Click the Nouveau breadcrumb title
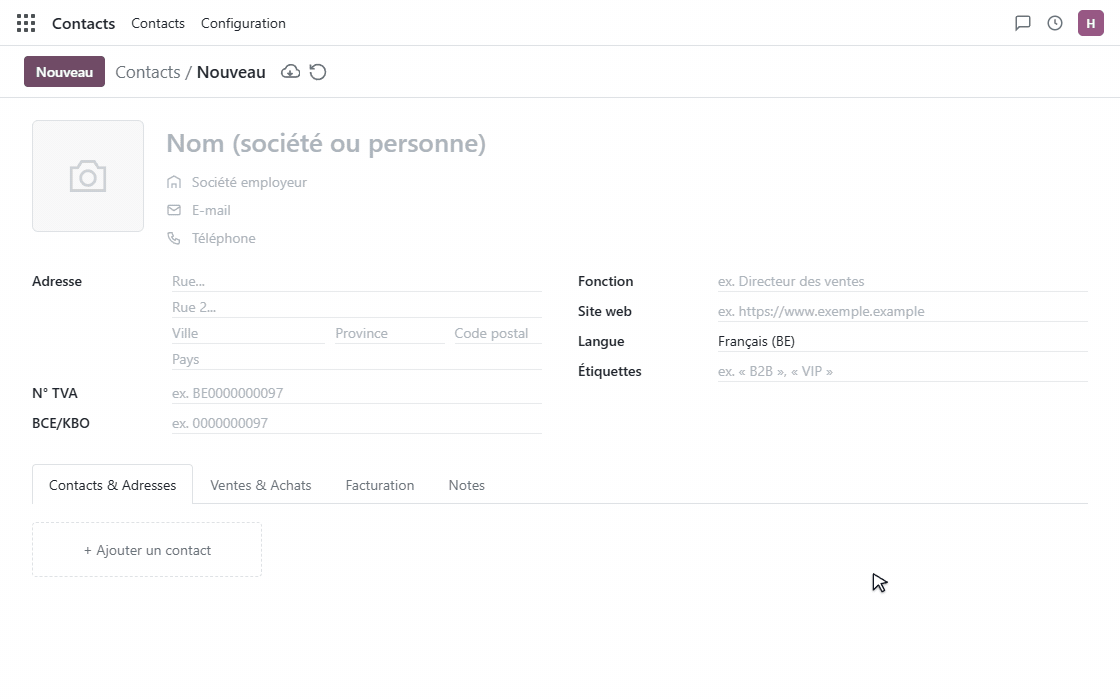1120x700 pixels. pyautogui.click(x=231, y=72)
